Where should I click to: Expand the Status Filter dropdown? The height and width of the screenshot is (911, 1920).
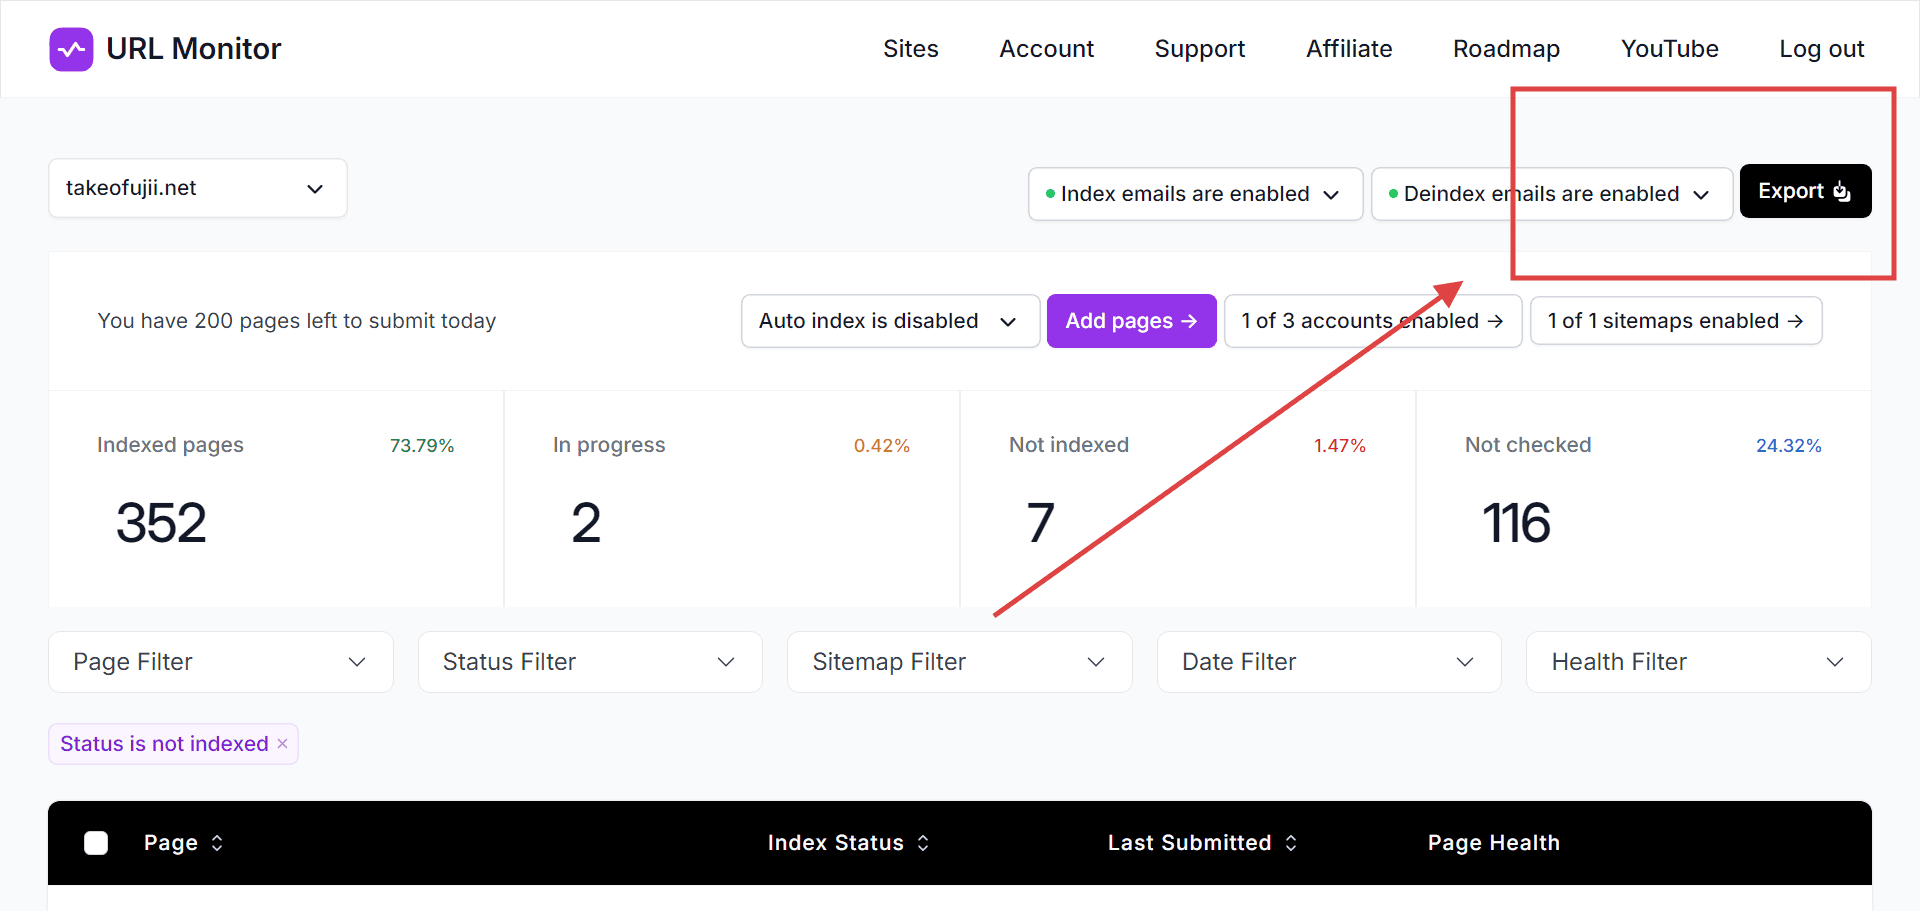point(589,661)
